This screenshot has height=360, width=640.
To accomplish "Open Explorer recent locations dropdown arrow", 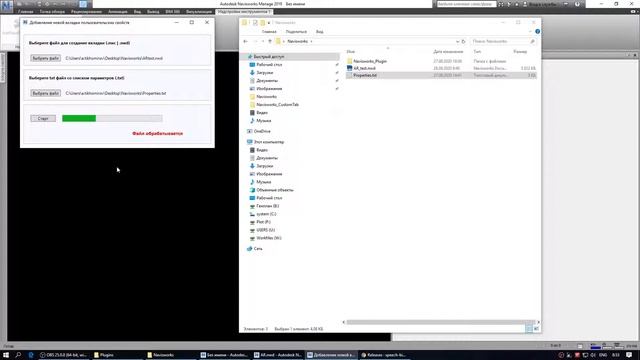I will pyautogui.click(x=263, y=41).
